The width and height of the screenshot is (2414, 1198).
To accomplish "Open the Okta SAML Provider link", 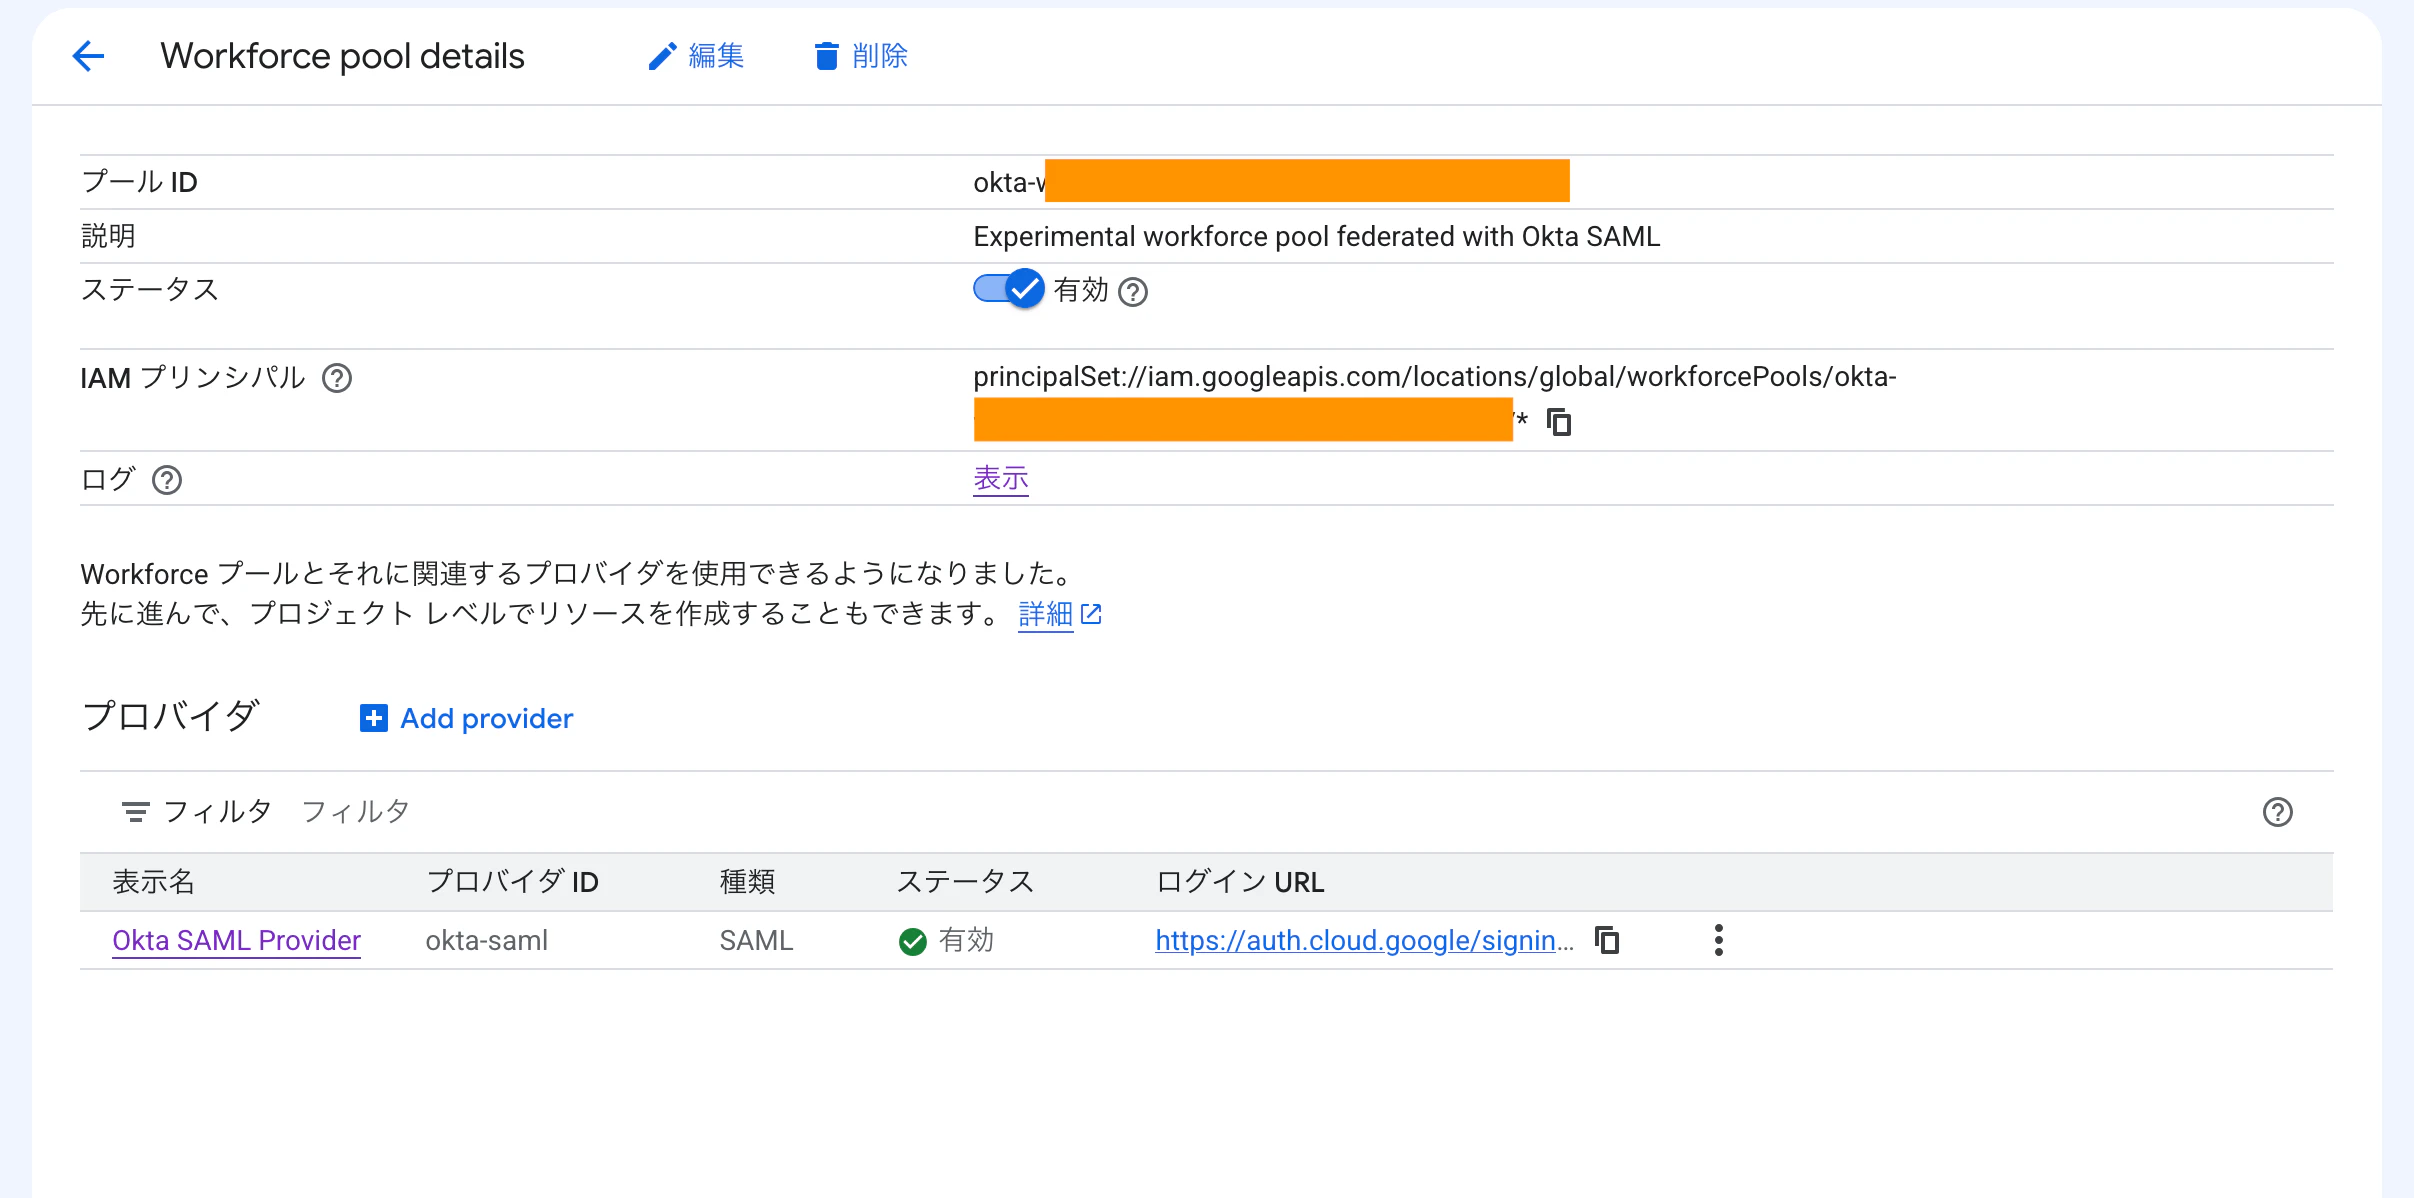I will coord(236,940).
